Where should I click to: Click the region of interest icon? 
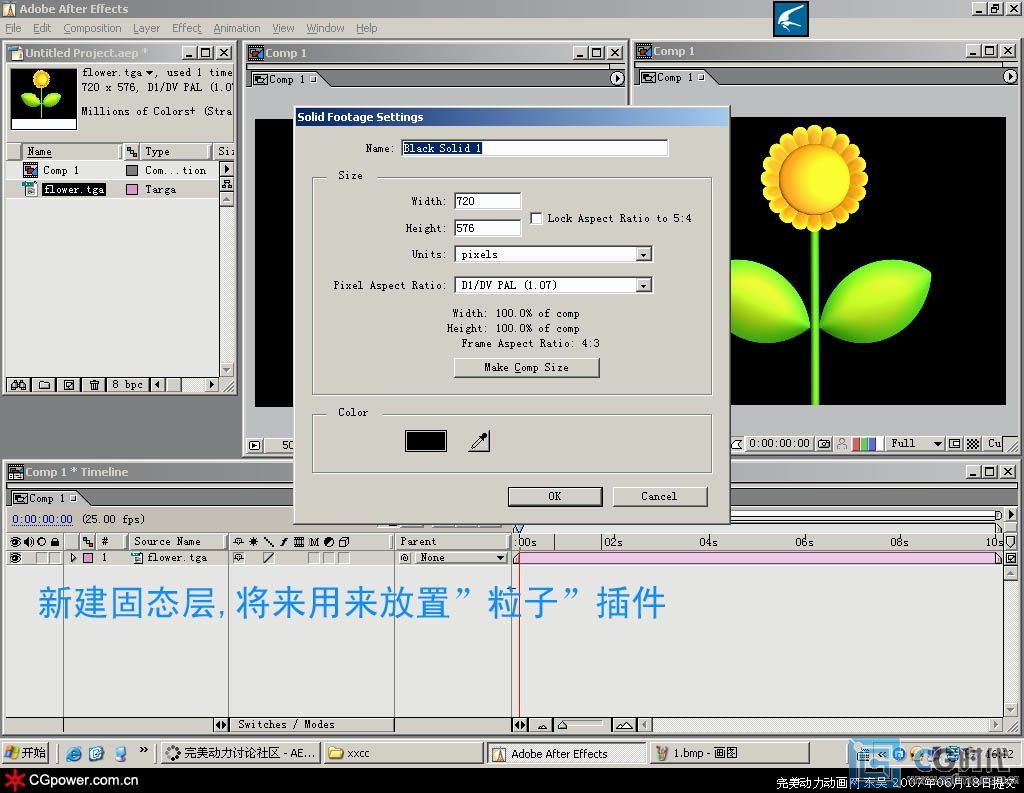pos(954,444)
